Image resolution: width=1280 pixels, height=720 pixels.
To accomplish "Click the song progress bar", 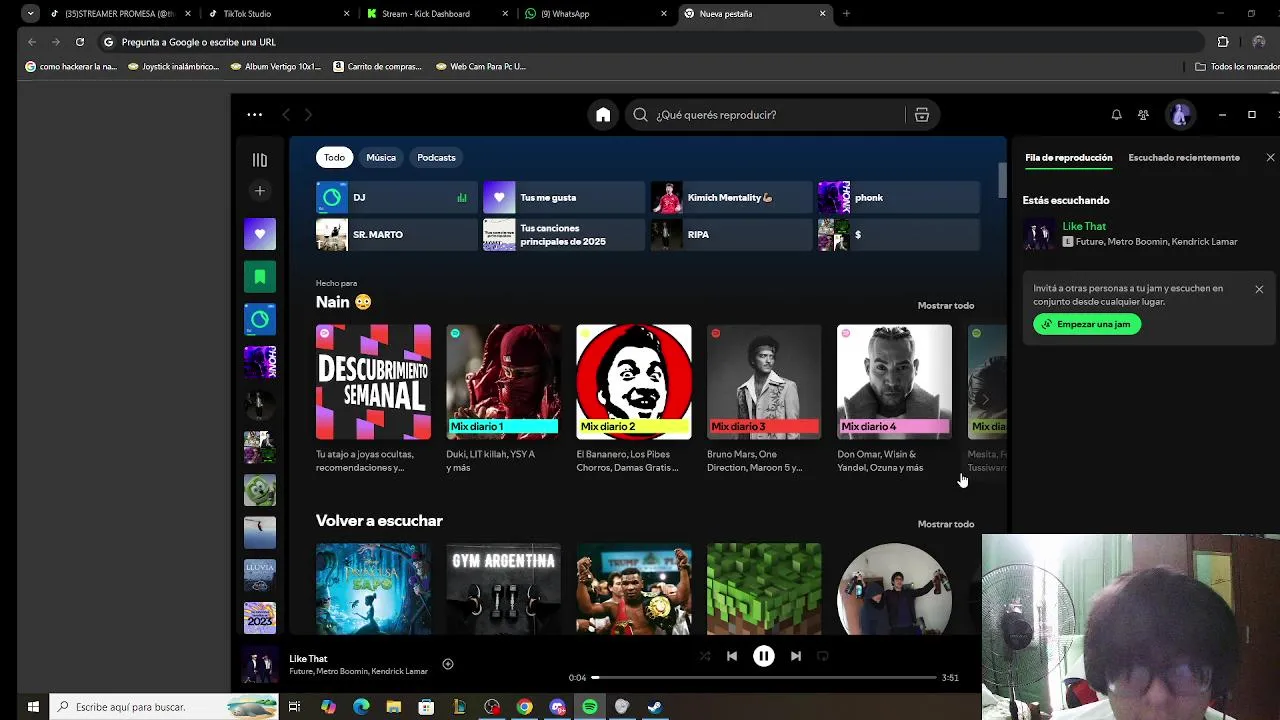I will pos(766,678).
